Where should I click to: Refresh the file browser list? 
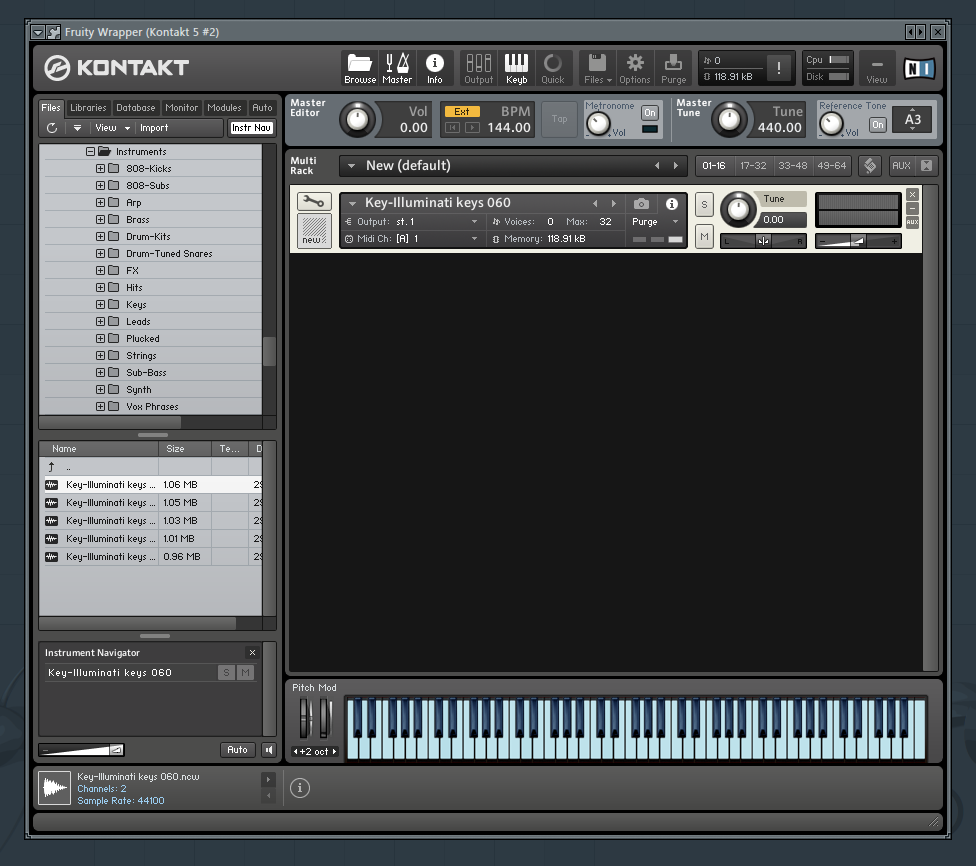coord(52,128)
